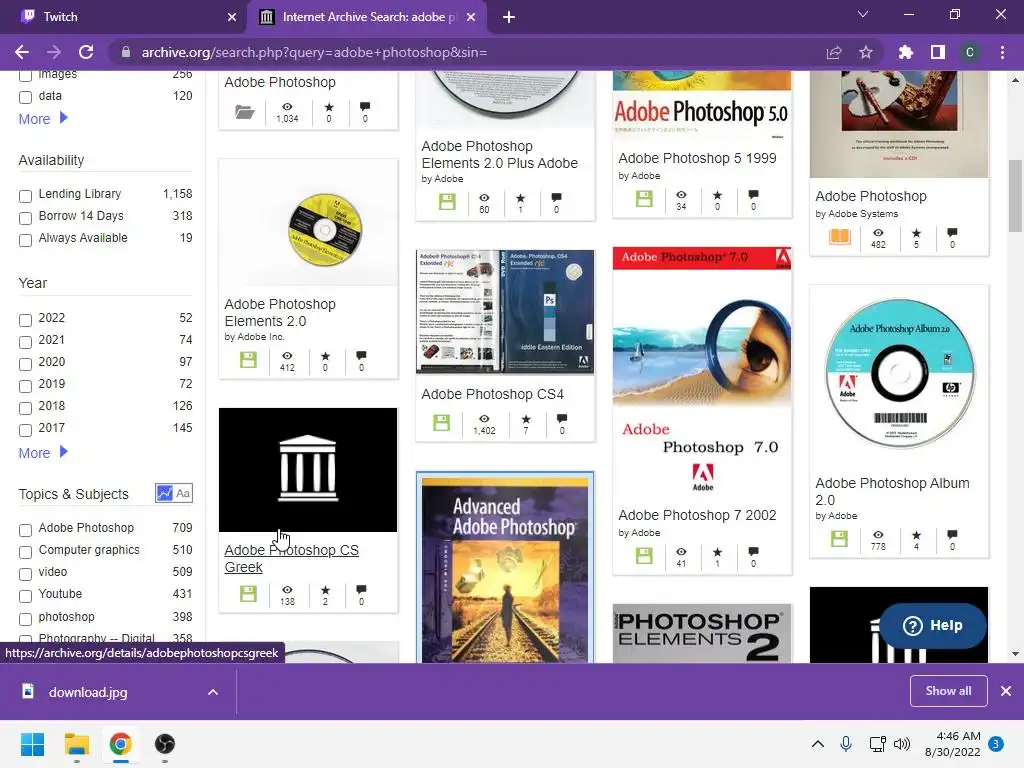This screenshot has height=768, width=1024.
Task: Open the Advanced Adobe Photoshop book cover
Action: pos(505,569)
